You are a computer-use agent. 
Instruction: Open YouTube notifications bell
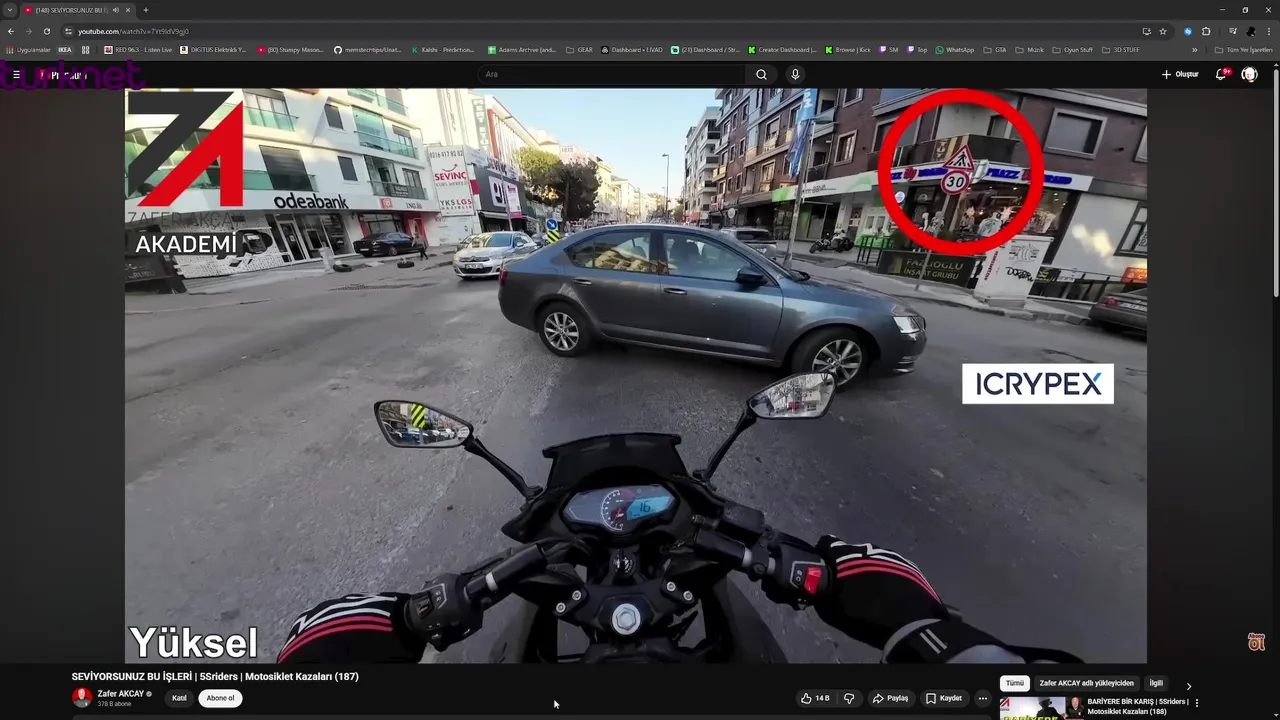pos(1222,74)
